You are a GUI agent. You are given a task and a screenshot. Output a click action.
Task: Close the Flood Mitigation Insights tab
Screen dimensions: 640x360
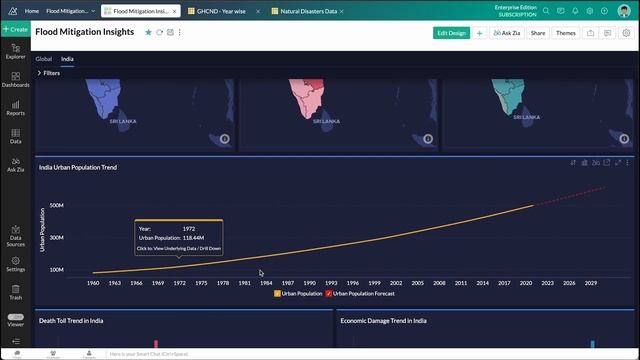click(x=174, y=11)
